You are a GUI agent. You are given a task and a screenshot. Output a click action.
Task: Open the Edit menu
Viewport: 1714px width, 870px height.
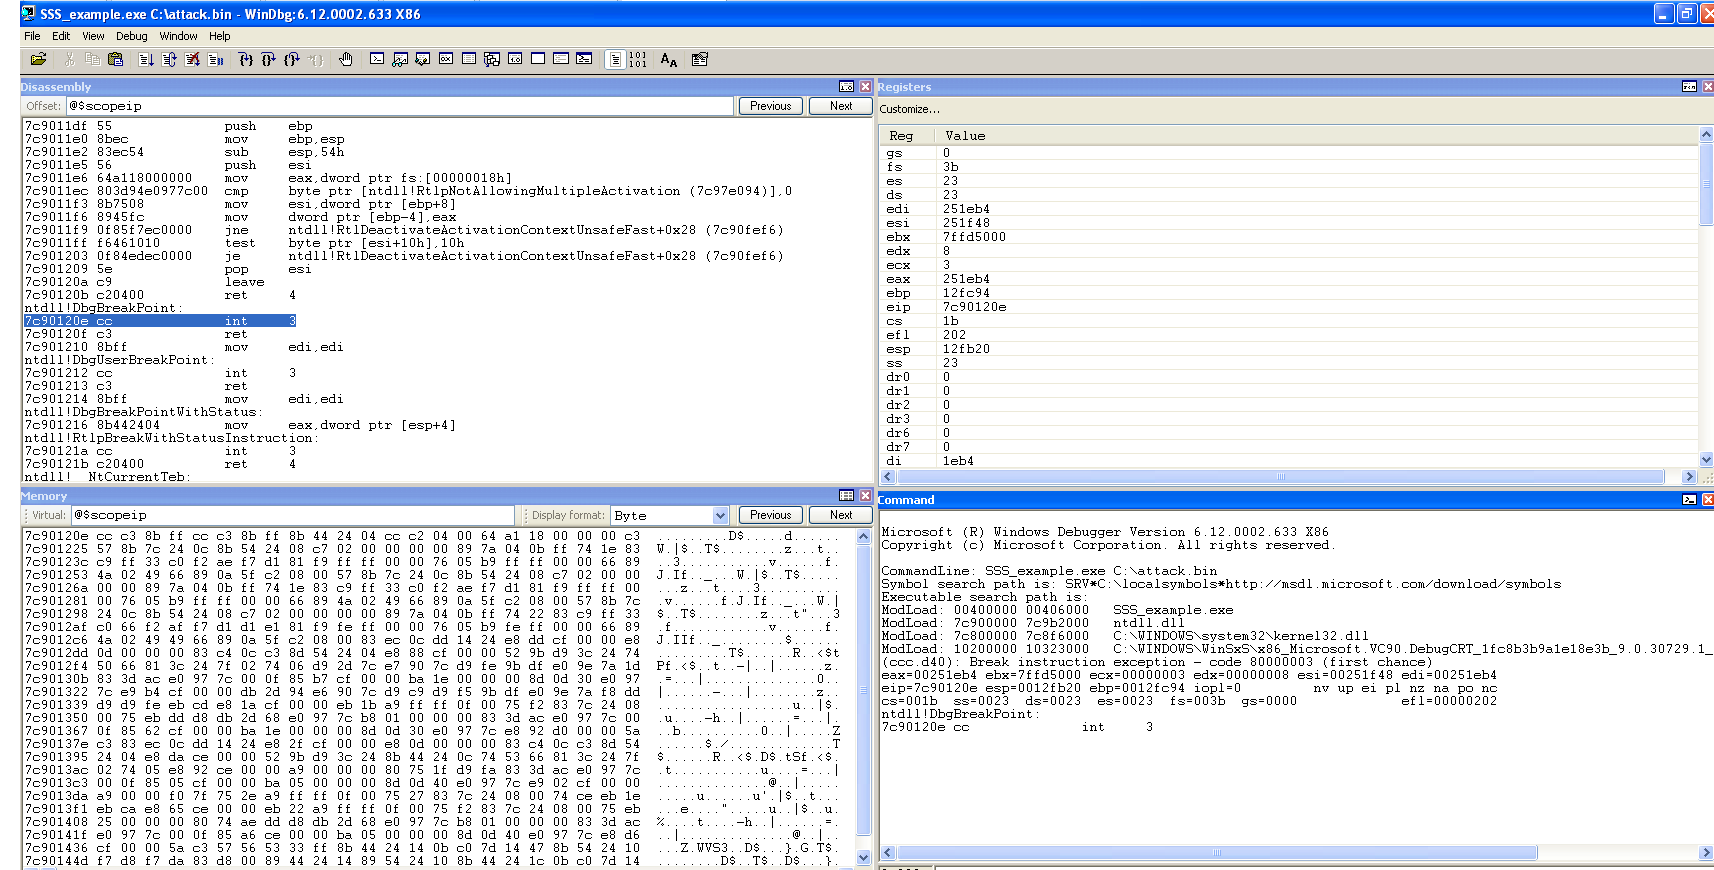pos(61,36)
